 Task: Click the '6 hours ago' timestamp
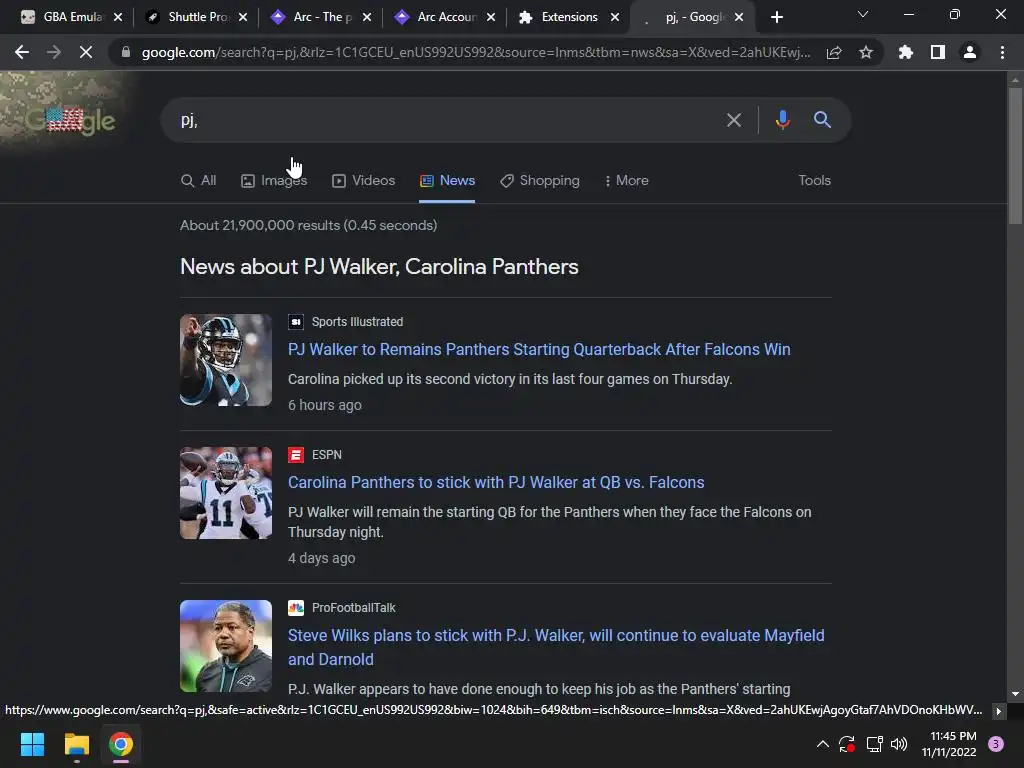[325, 405]
